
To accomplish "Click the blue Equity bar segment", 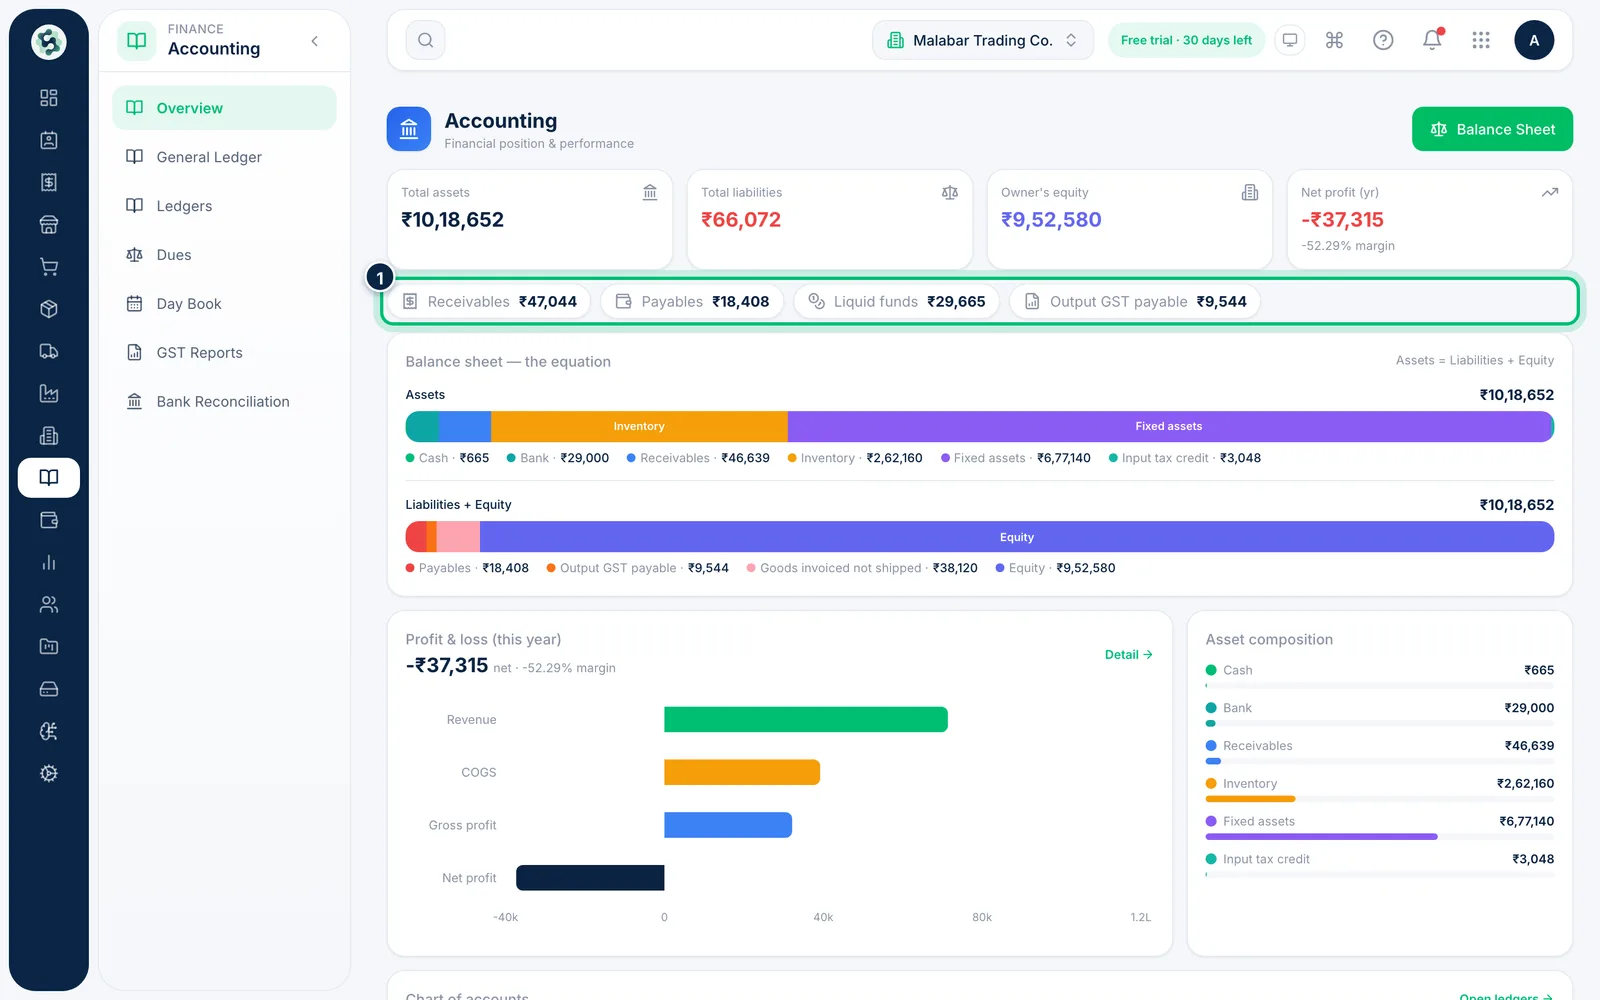I will tap(1017, 537).
